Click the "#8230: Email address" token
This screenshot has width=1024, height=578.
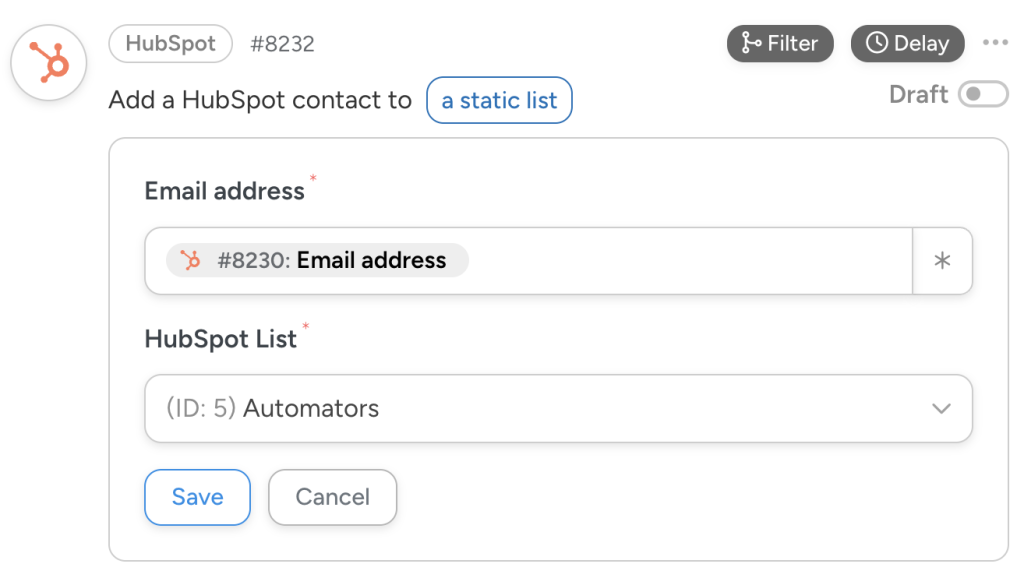[x=317, y=260]
